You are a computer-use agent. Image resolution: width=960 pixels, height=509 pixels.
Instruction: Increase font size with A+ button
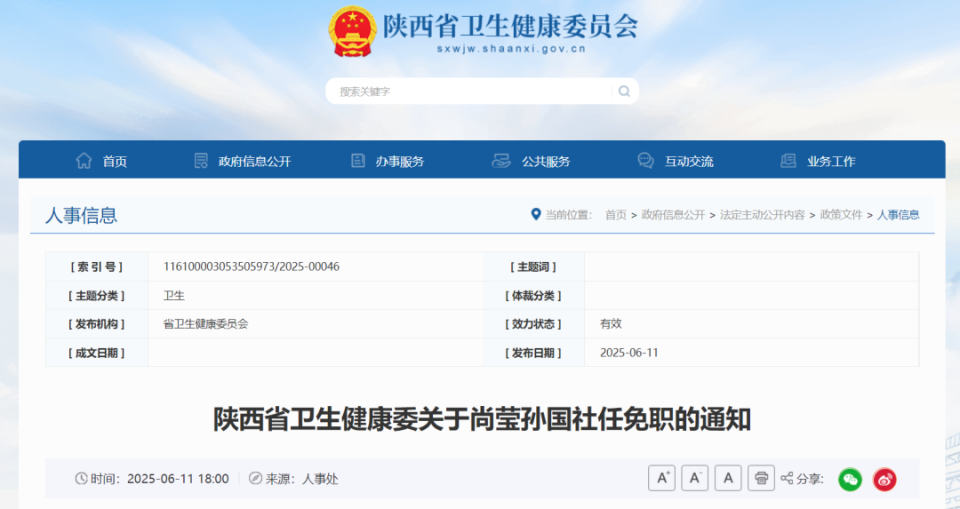[x=662, y=478]
